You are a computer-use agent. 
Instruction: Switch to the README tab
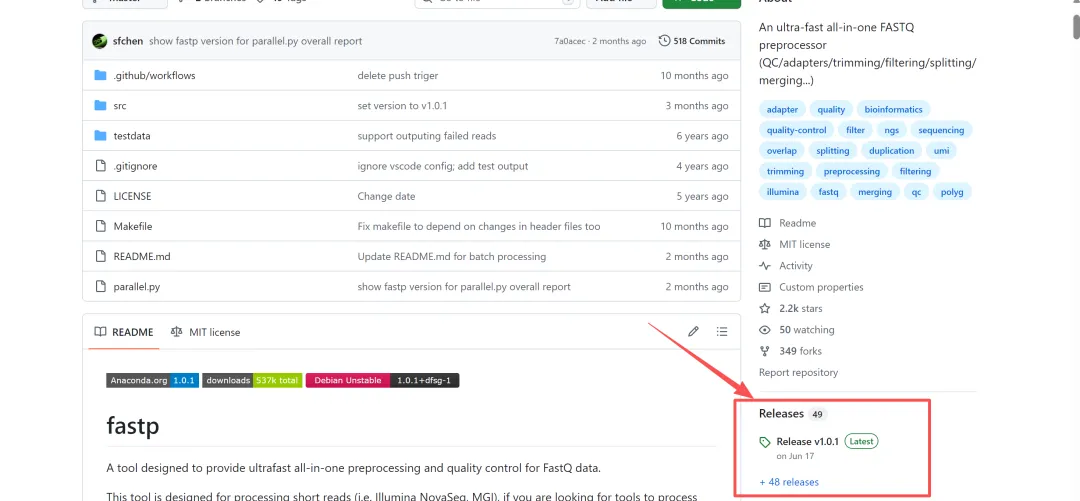(x=124, y=332)
